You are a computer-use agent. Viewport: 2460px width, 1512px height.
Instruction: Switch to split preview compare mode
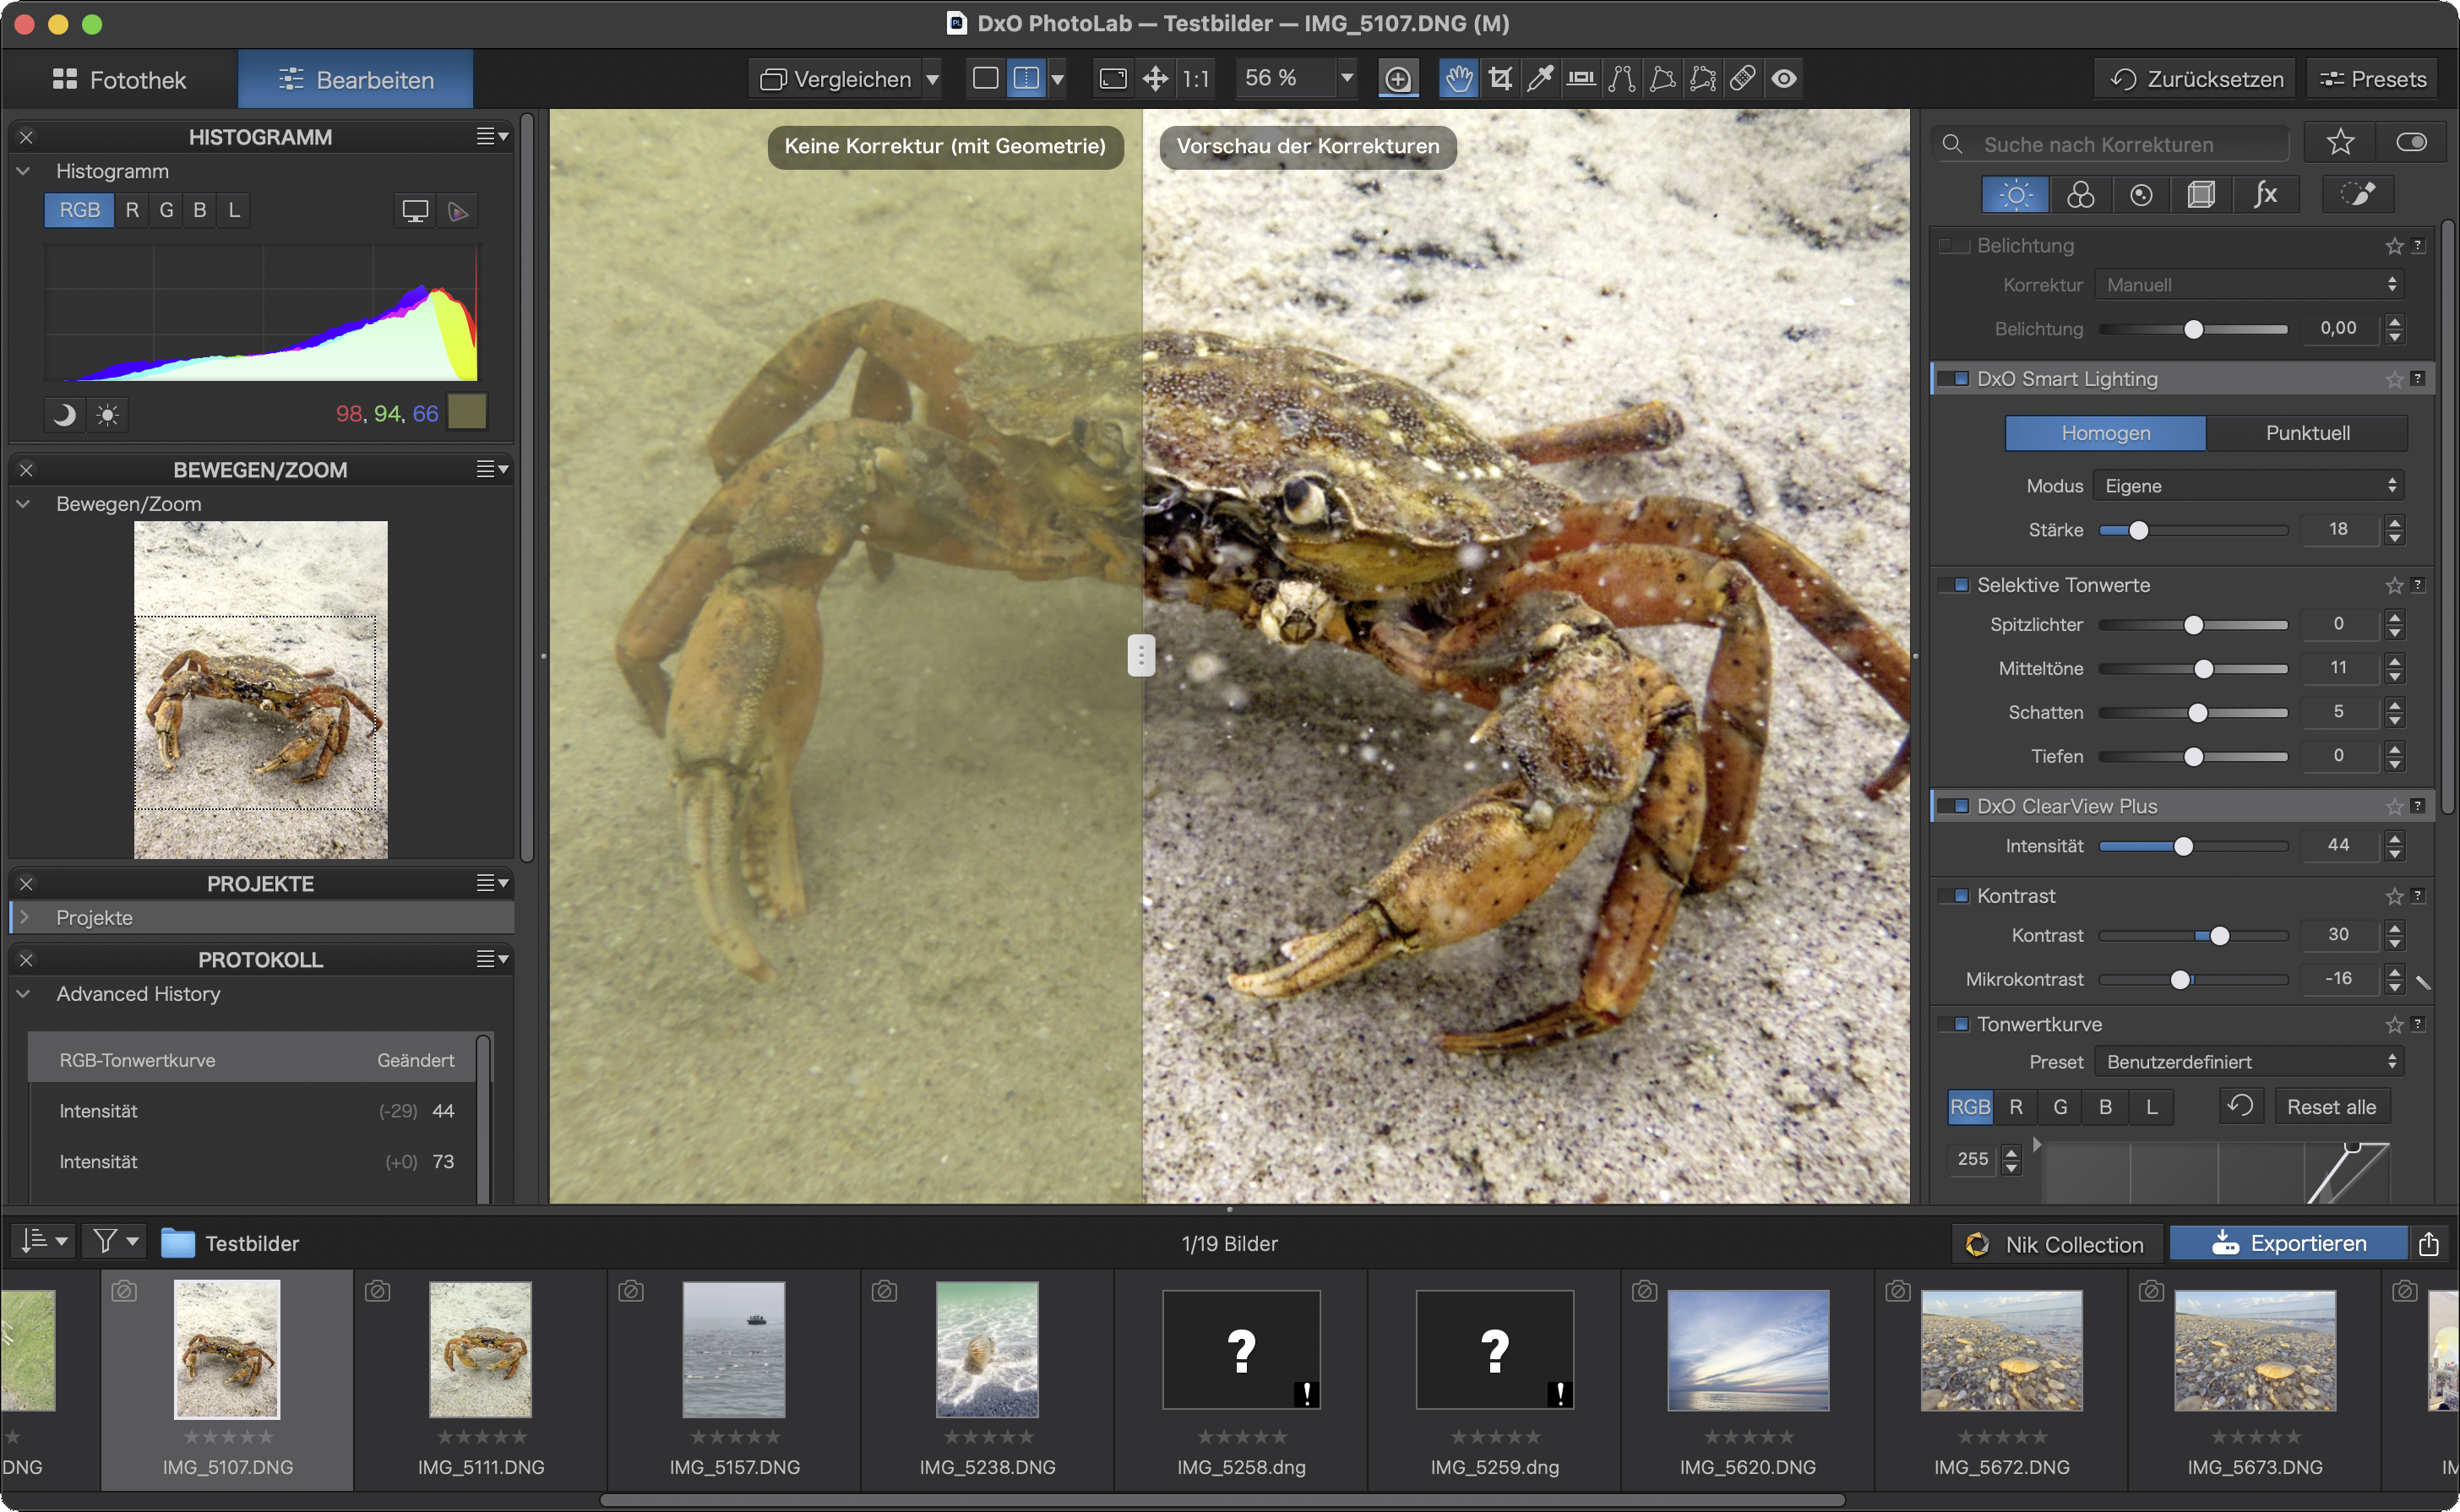(x=1026, y=78)
